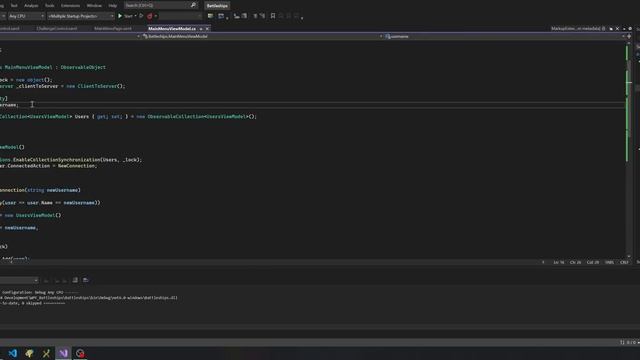Close the MarkupExtension preview tab
The width and height of the screenshot is (640, 360).
617,29
